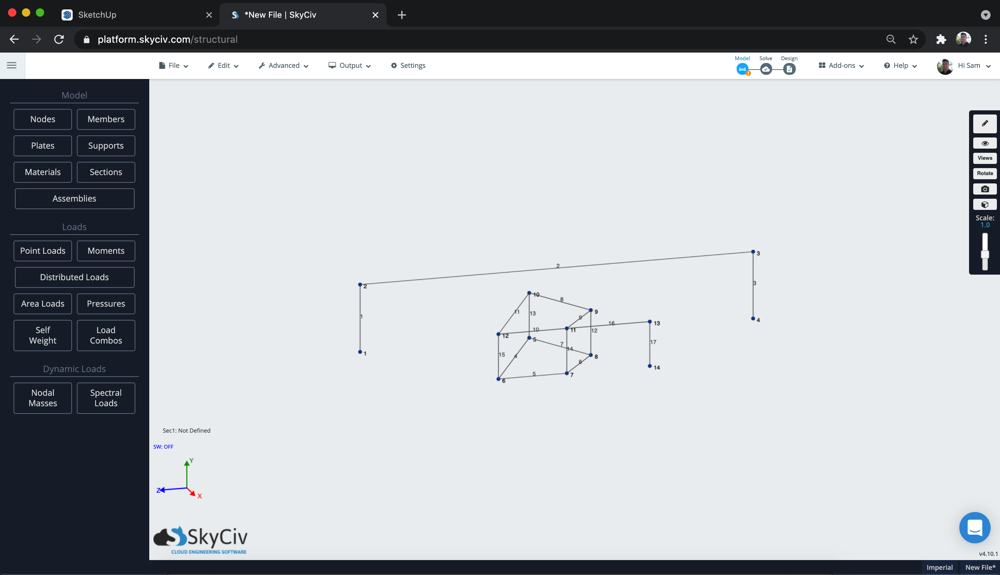Take a screenshot with the camera icon
The width and height of the screenshot is (1000, 575).
985,189
